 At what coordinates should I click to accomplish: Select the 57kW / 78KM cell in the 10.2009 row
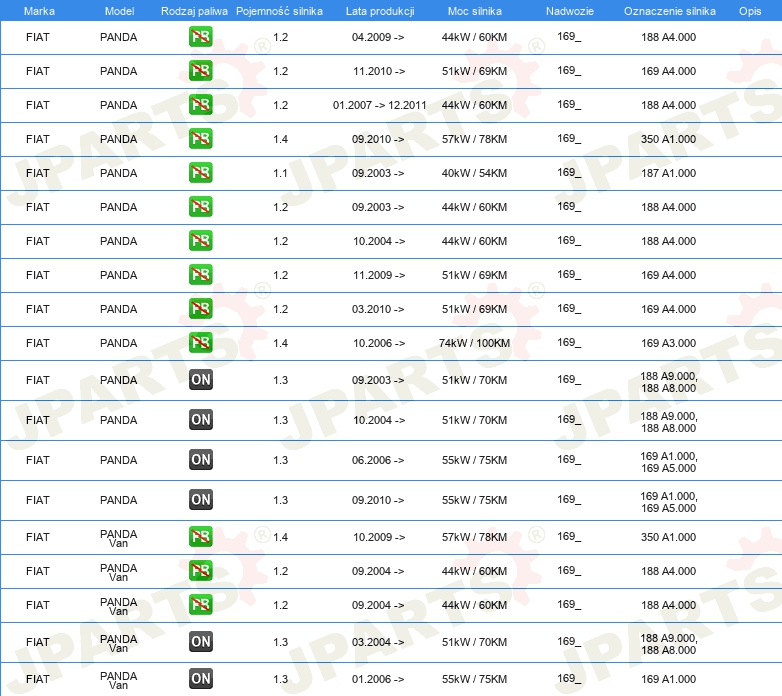[474, 537]
